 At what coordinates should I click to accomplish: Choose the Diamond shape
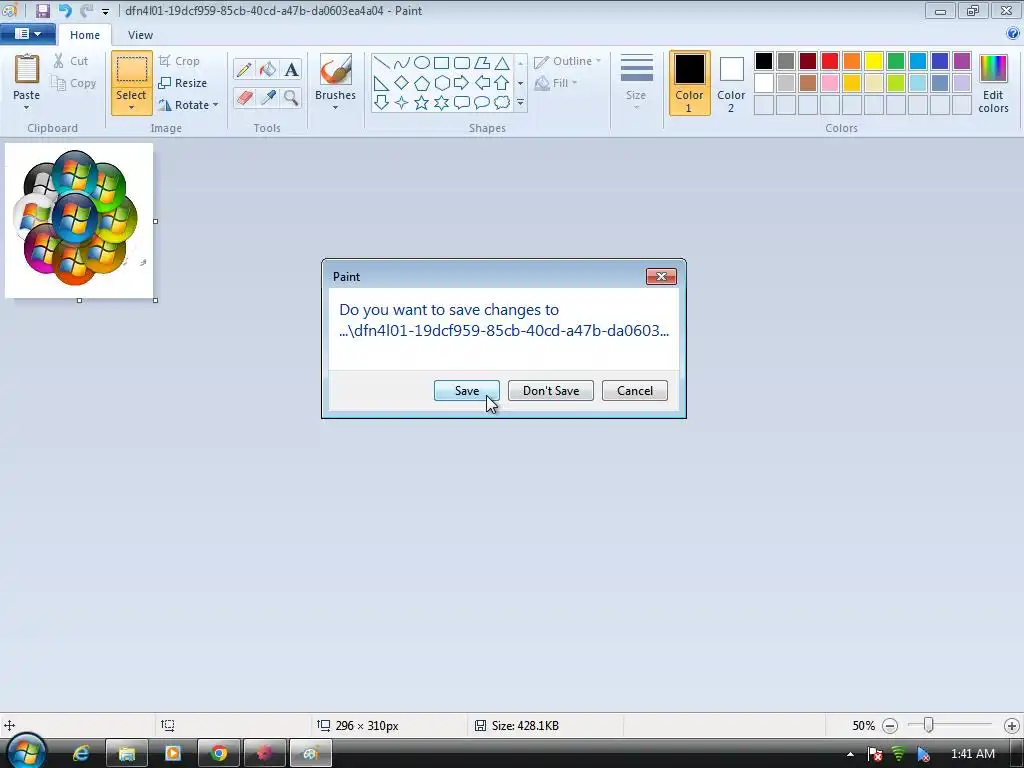(402, 83)
